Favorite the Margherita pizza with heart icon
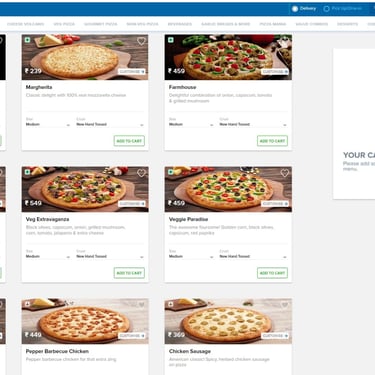 click(x=141, y=41)
